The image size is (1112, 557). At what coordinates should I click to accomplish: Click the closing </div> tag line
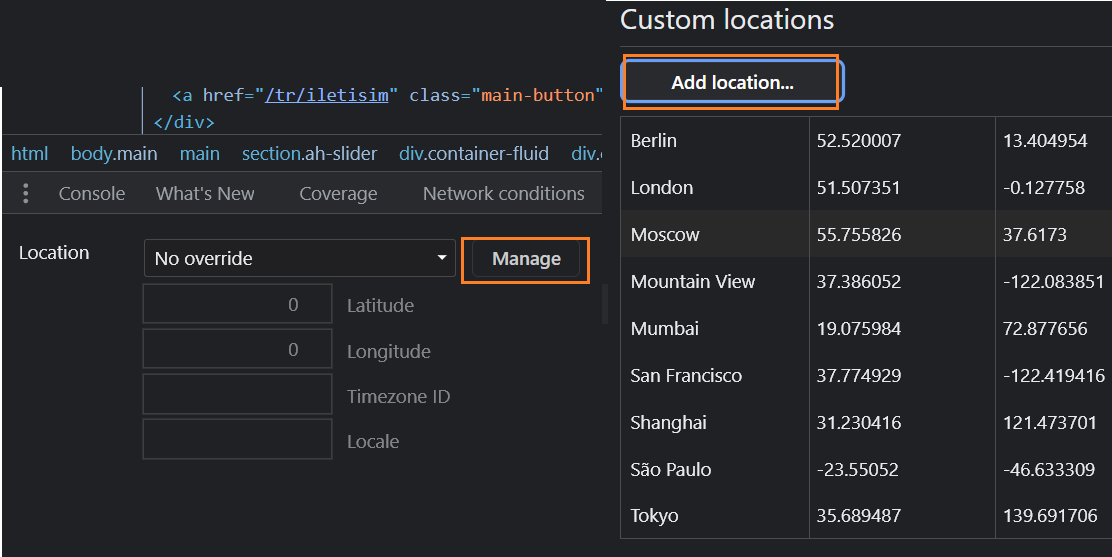tap(184, 122)
